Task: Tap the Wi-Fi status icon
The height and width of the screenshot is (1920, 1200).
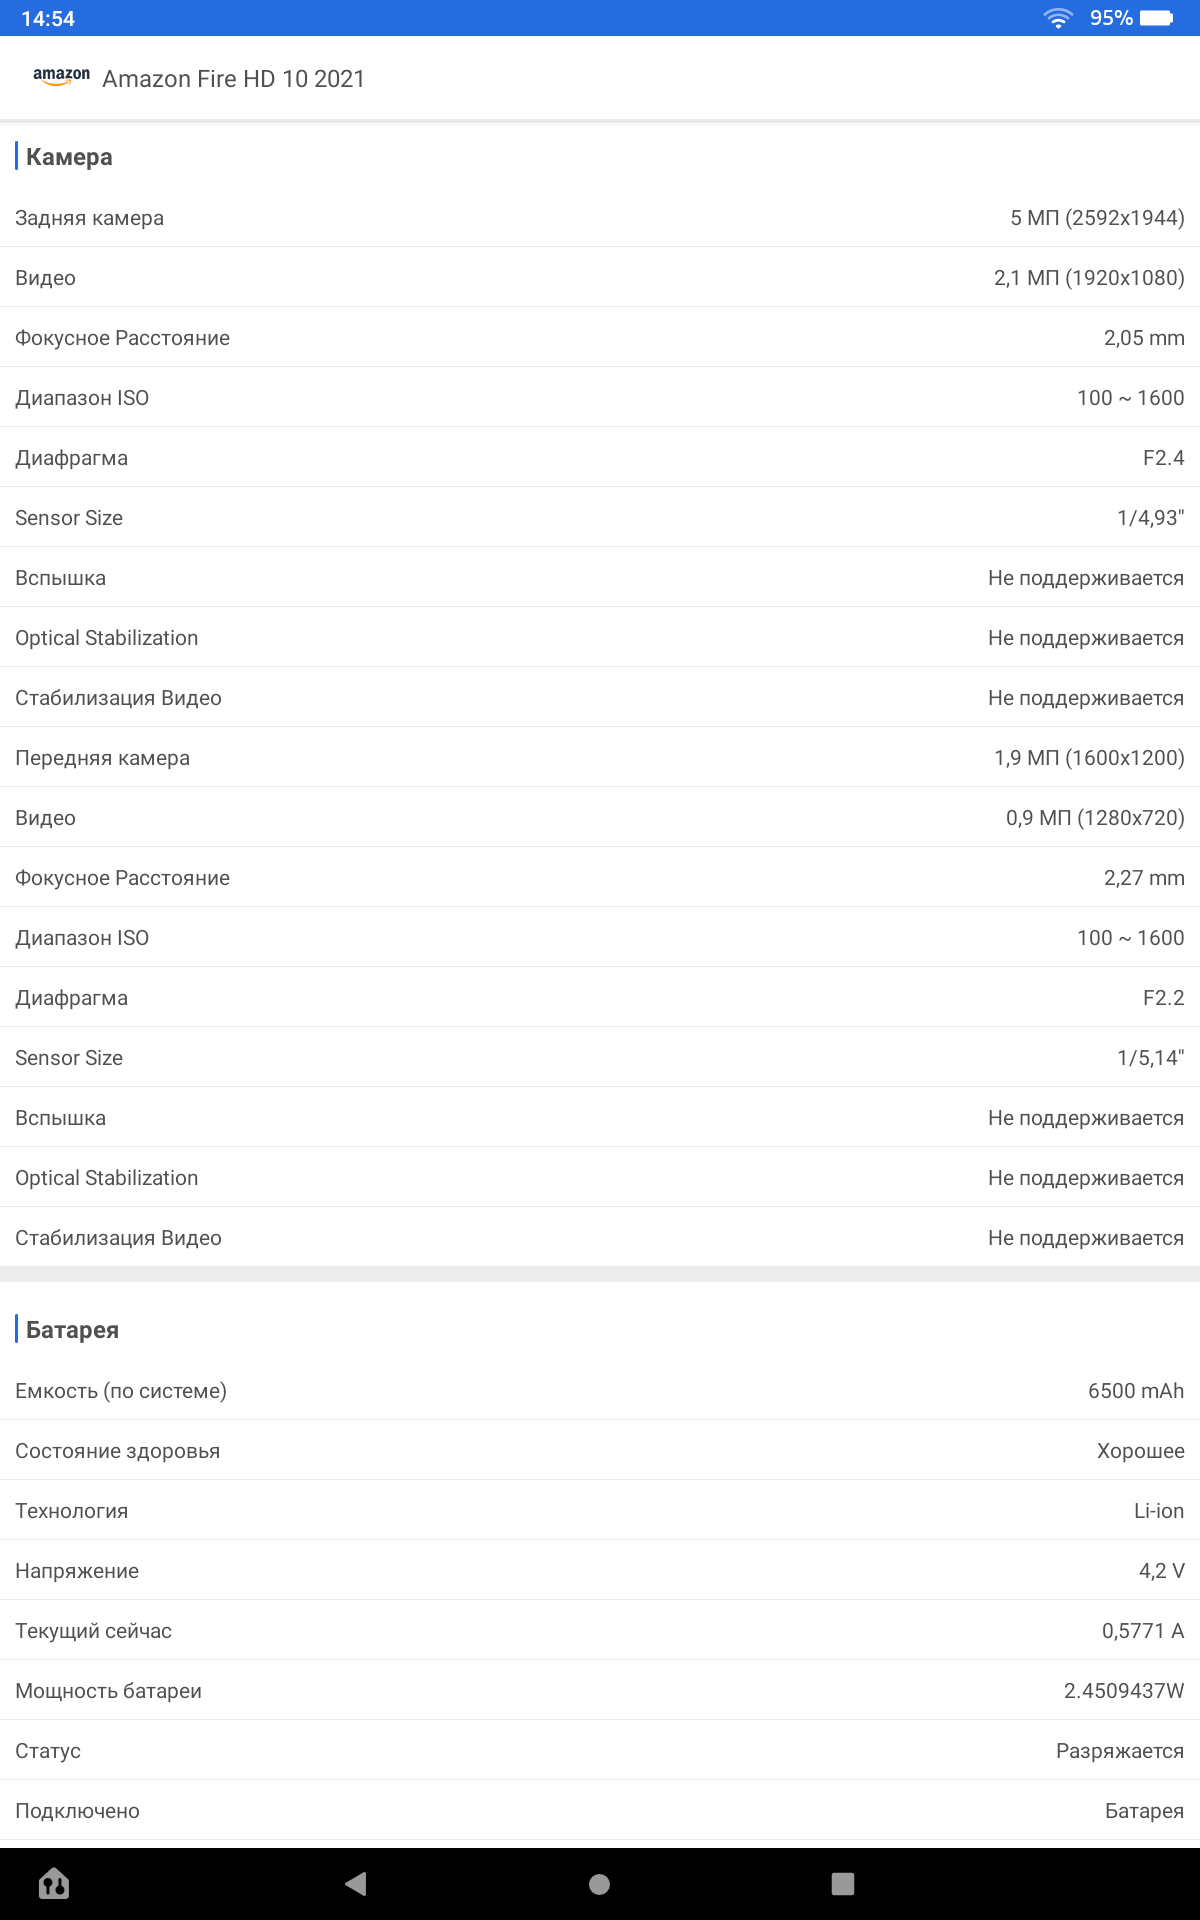Action: pyautogui.click(x=1058, y=18)
